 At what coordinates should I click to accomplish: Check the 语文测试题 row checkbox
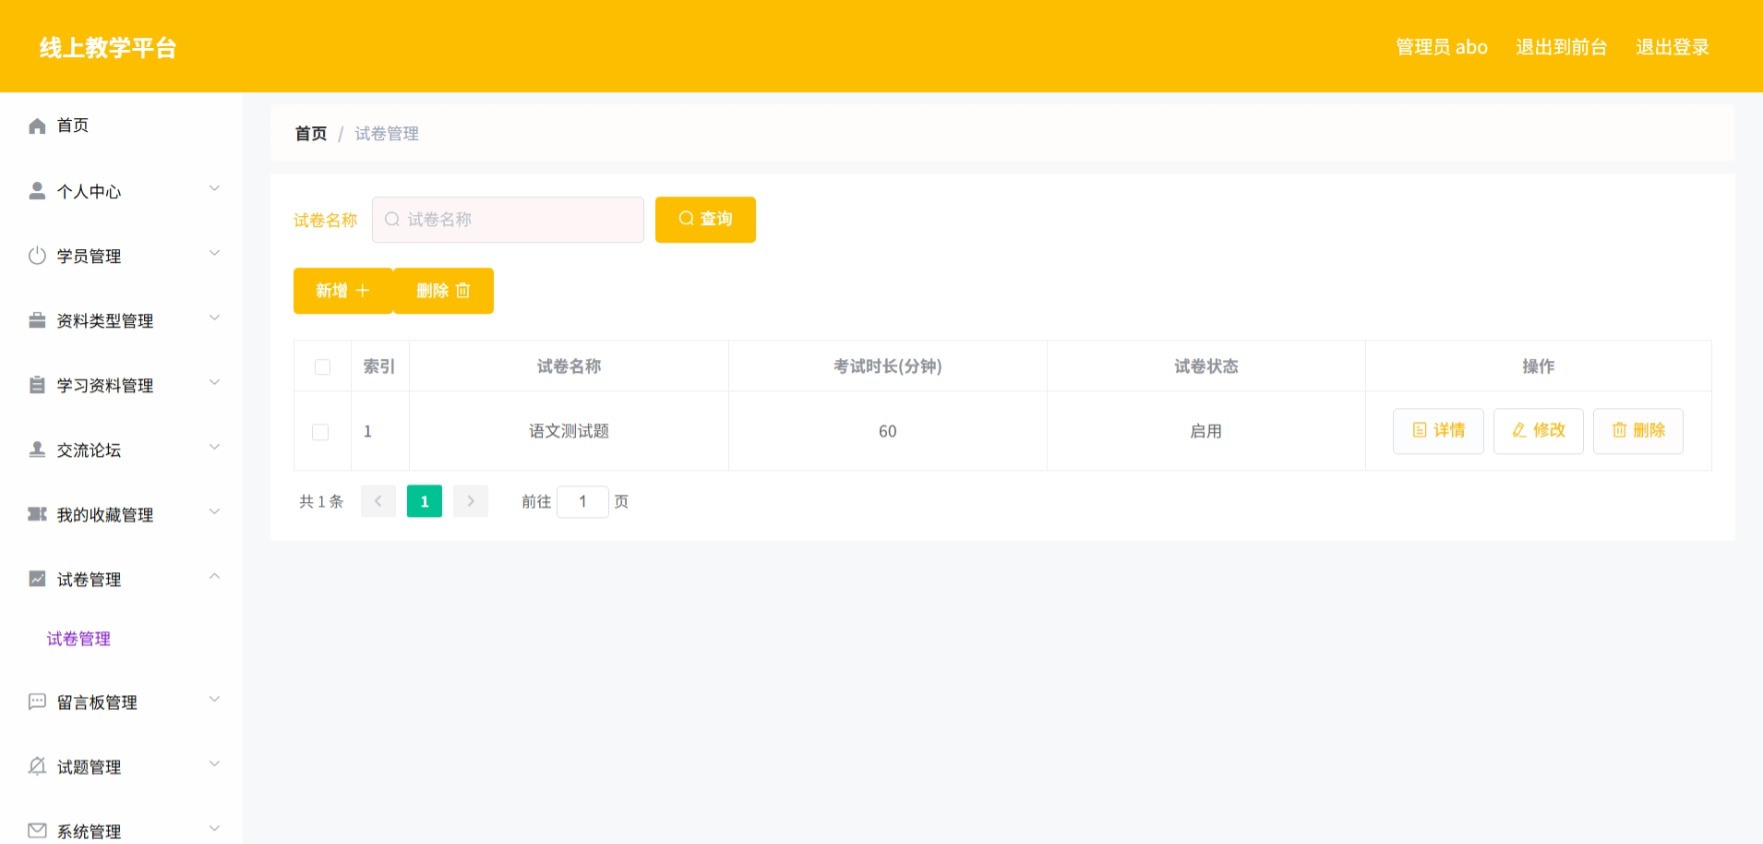pyautogui.click(x=321, y=432)
